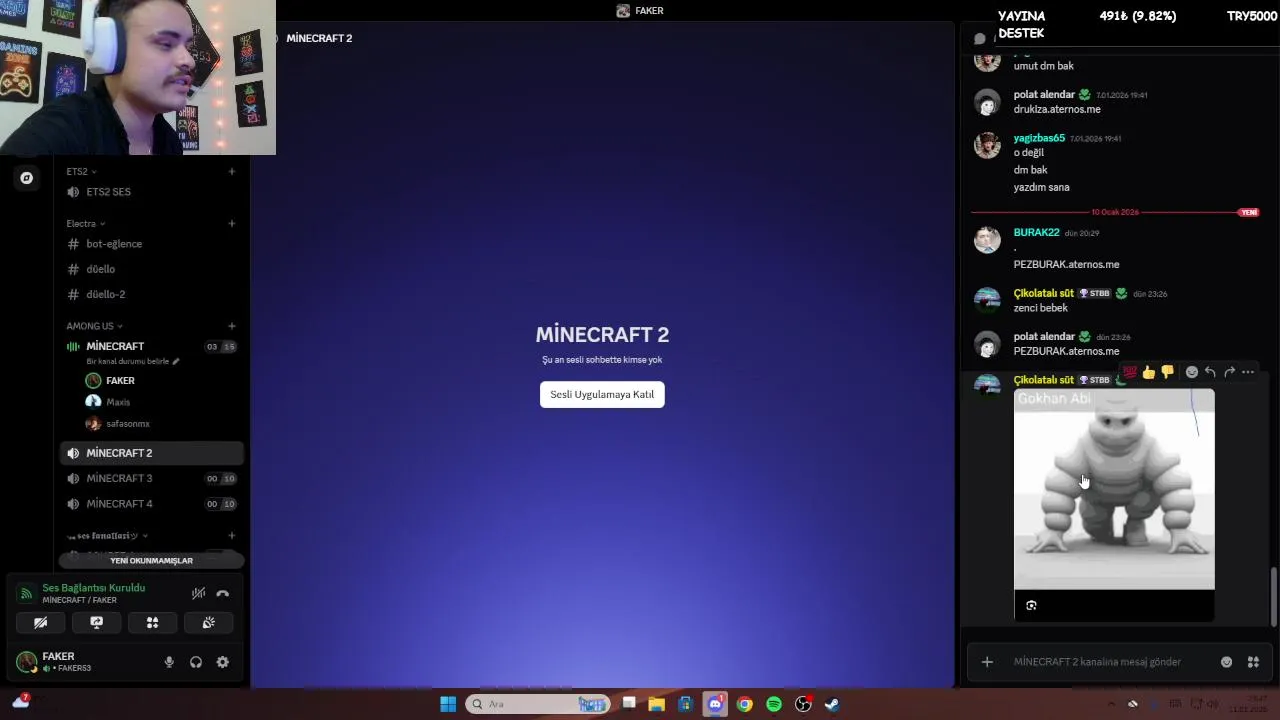Click the FAKER user avatar in user panel

27,661
